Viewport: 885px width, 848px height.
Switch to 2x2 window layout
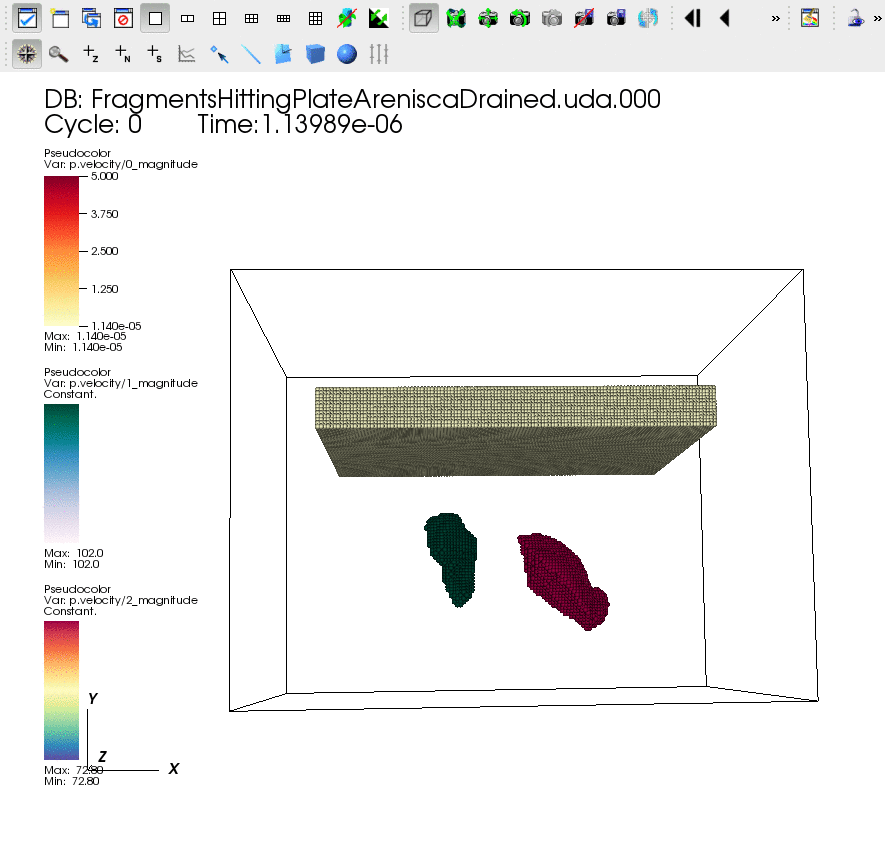pyautogui.click(x=219, y=18)
